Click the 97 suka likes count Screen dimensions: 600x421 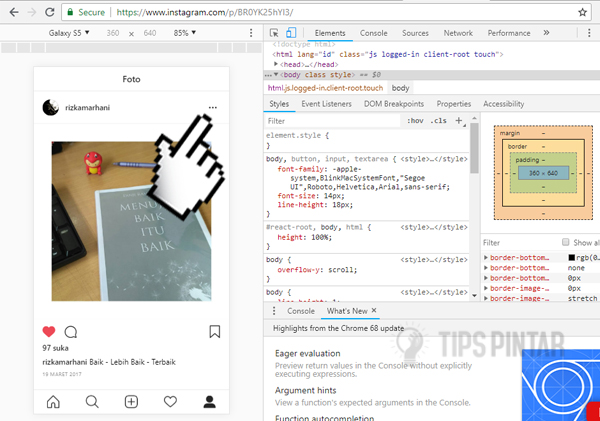(x=55, y=348)
